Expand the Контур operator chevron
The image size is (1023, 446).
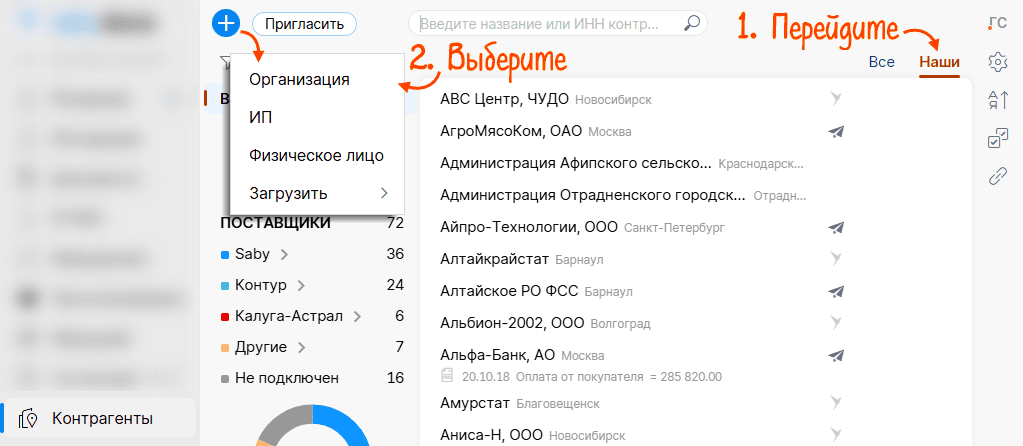300,286
